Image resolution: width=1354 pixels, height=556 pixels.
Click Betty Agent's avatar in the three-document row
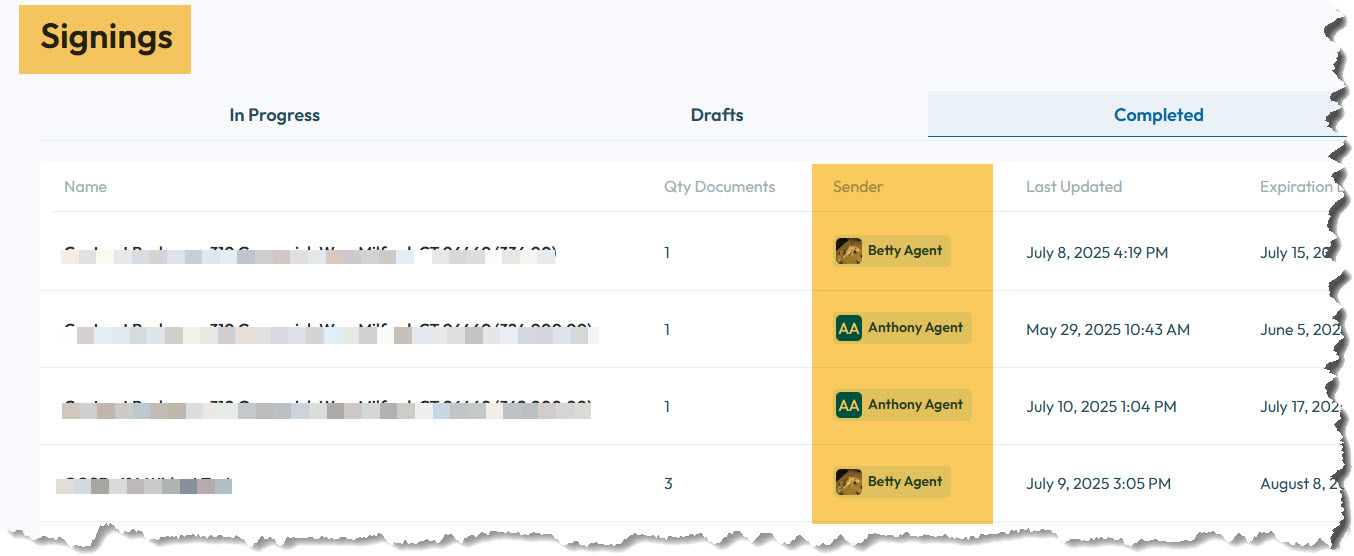(848, 482)
